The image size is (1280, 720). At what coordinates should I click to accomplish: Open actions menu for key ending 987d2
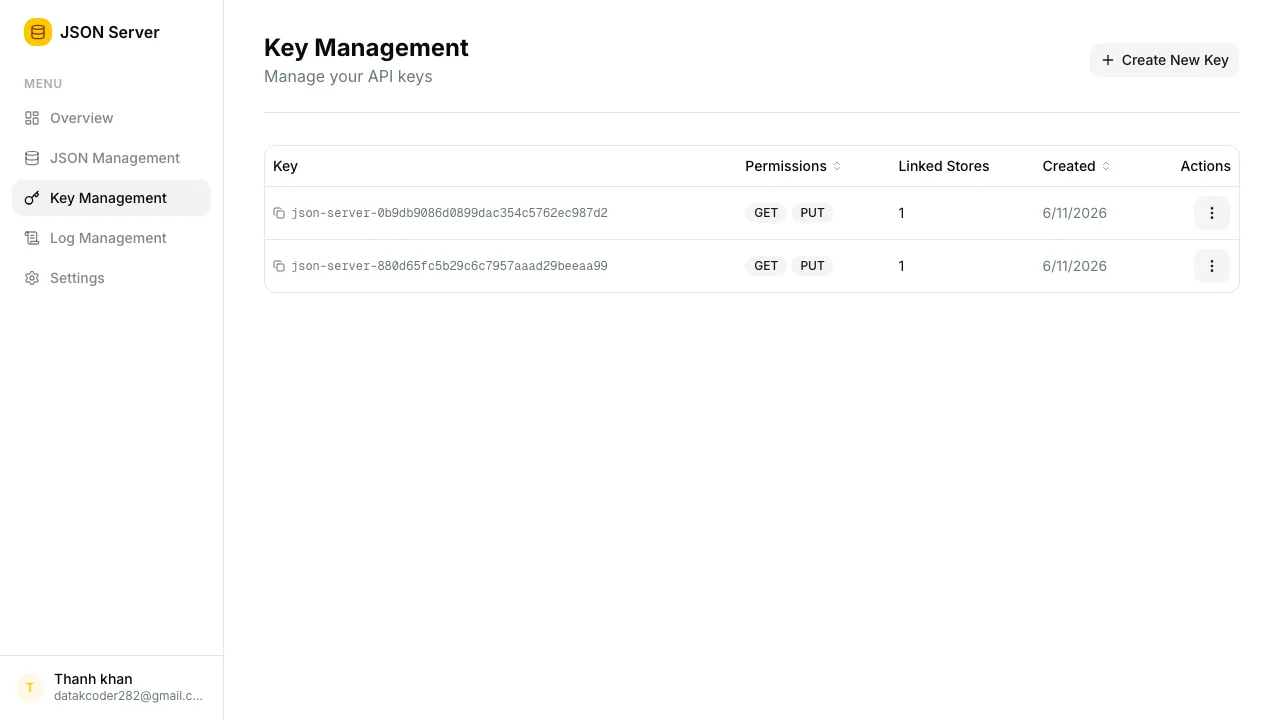point(1212,213)
